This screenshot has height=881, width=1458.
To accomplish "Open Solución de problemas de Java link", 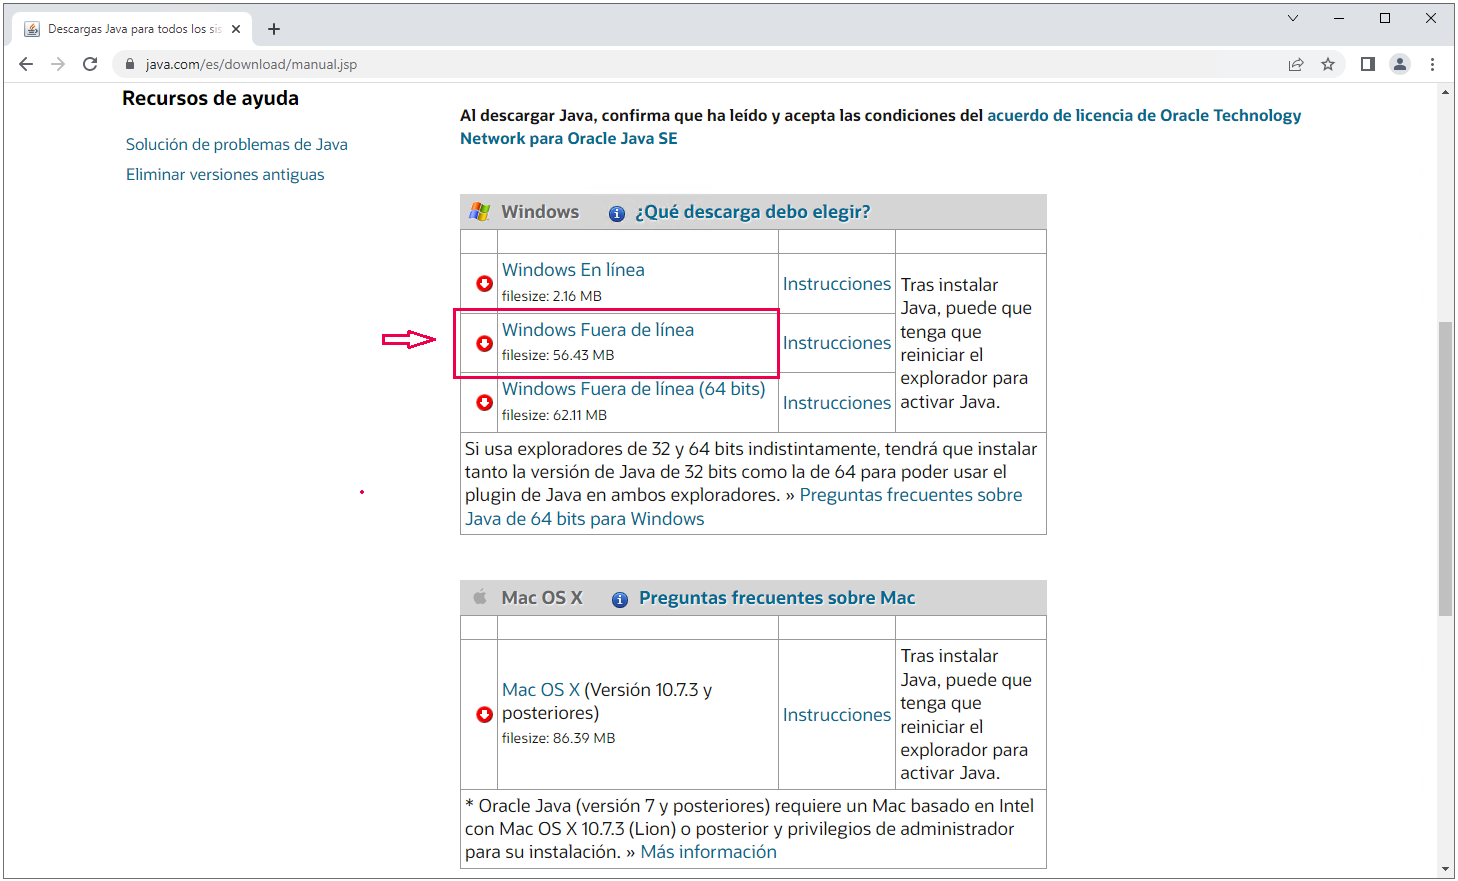I will (x=237, y=144).
